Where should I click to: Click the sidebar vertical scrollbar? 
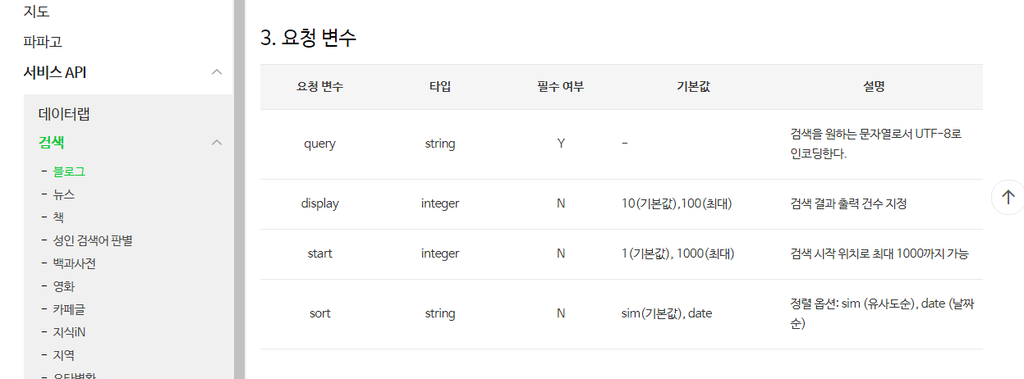point(239,190)
